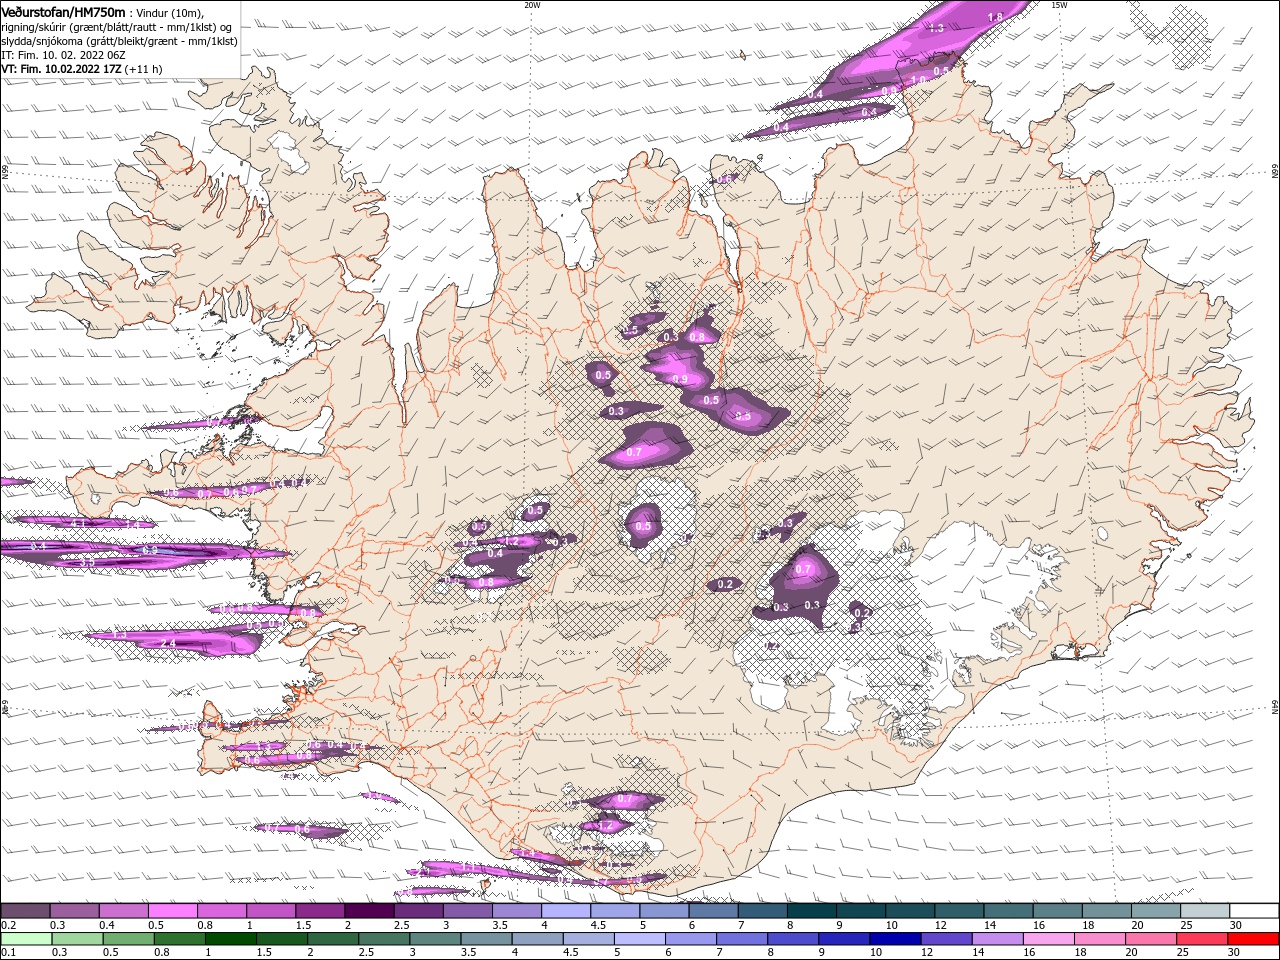
Task: Click the 0.1 label on the lower scale
Action: (7, 952)
